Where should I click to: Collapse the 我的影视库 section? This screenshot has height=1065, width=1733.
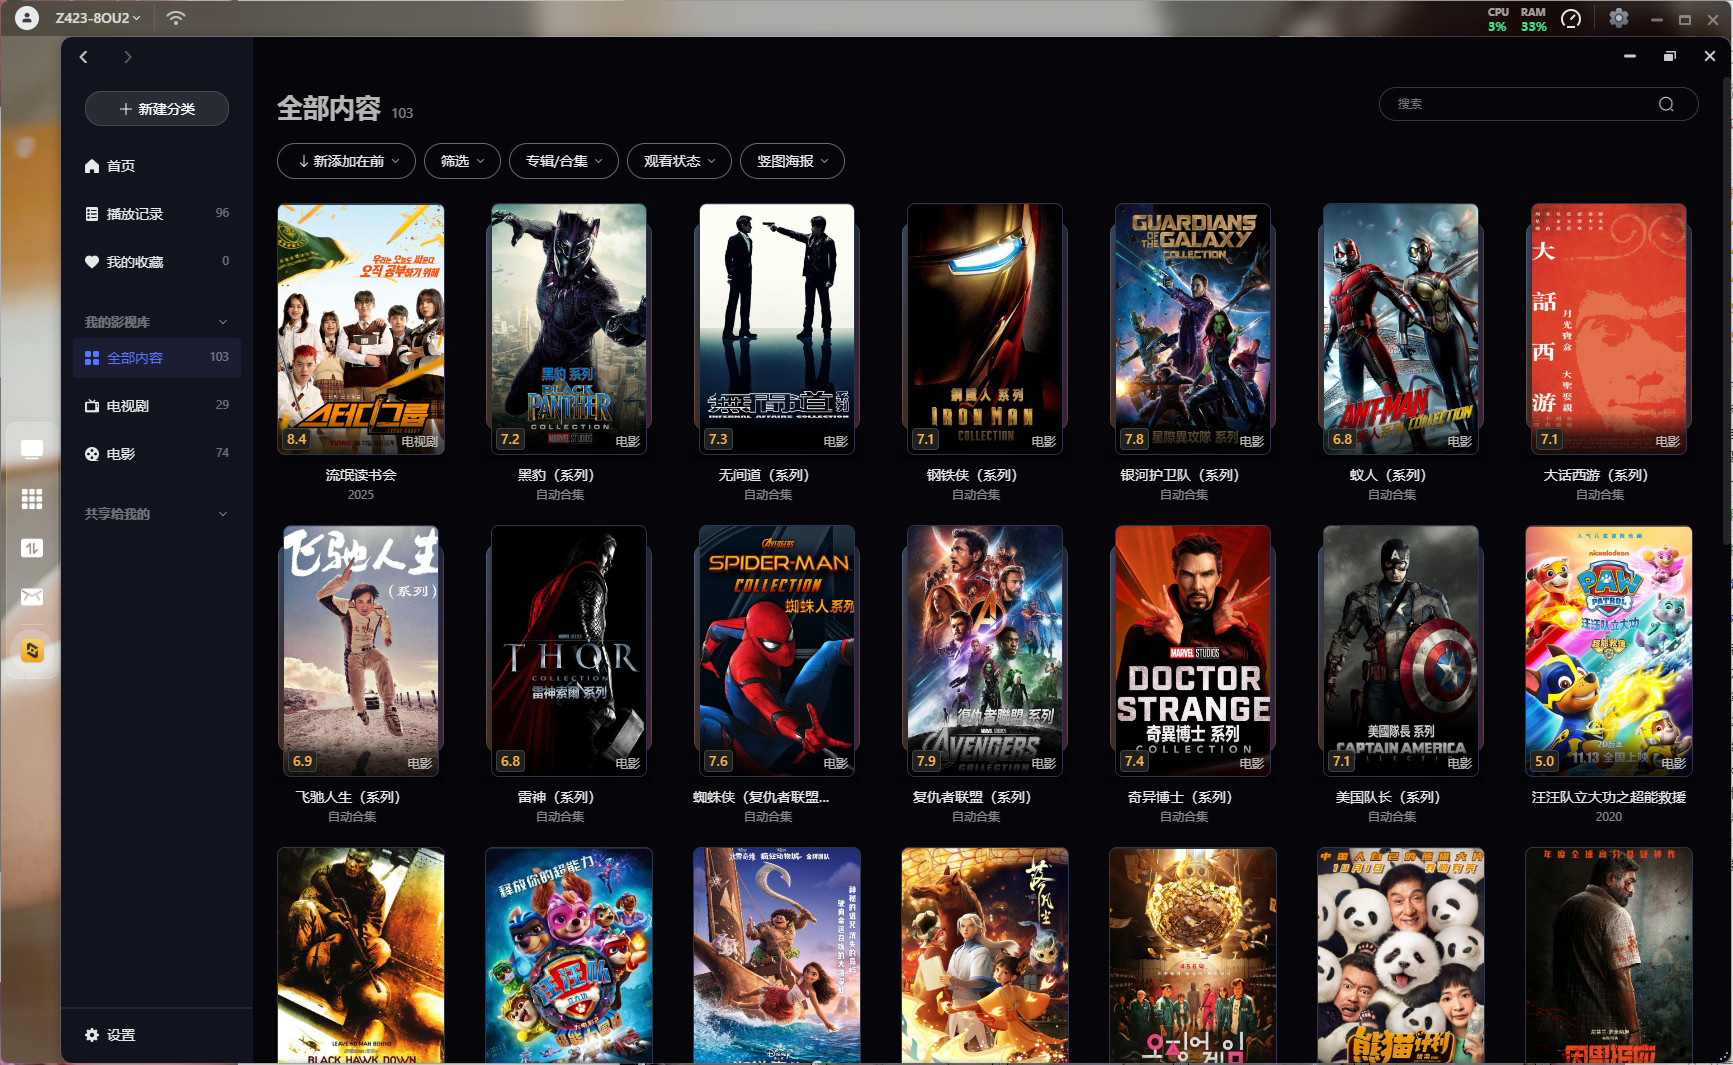click(x=223, y=322)
